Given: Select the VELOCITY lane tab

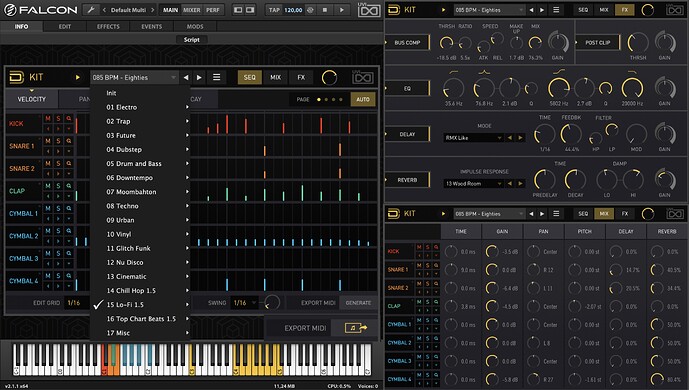Looking at the screenshot, I should pos(32,99).
